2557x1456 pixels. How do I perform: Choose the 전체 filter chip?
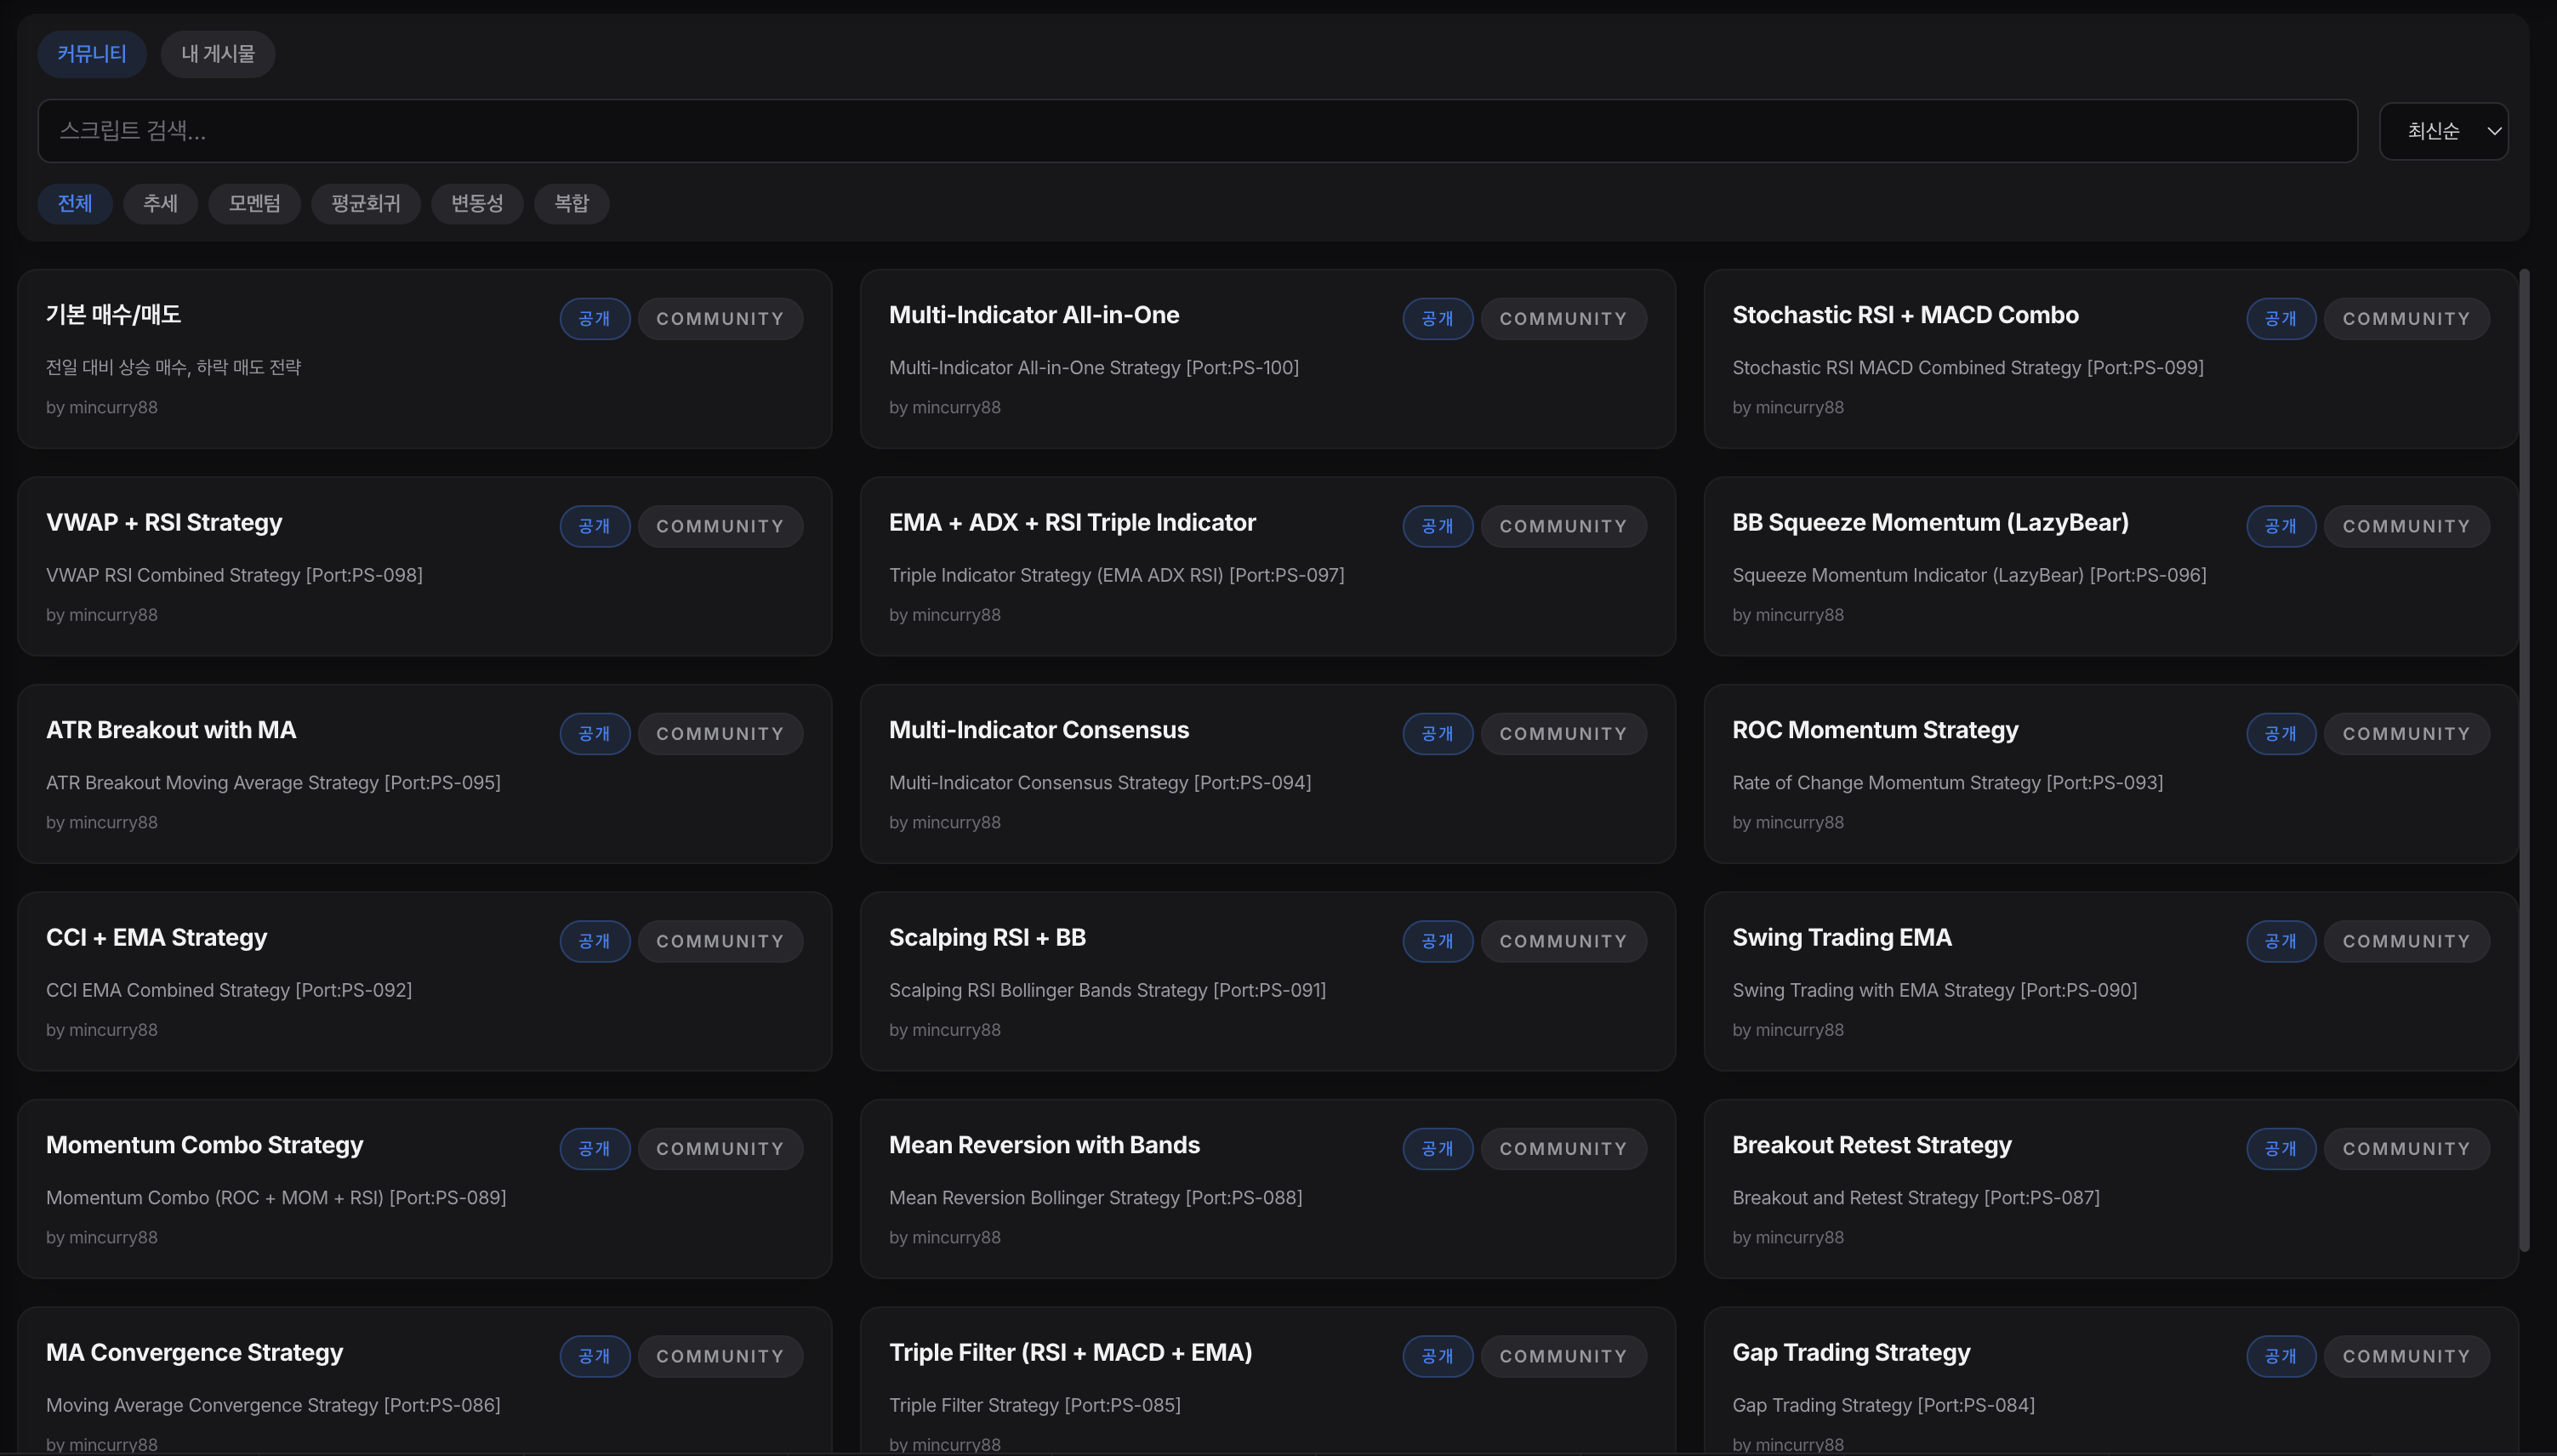click(x=75, y=204)
